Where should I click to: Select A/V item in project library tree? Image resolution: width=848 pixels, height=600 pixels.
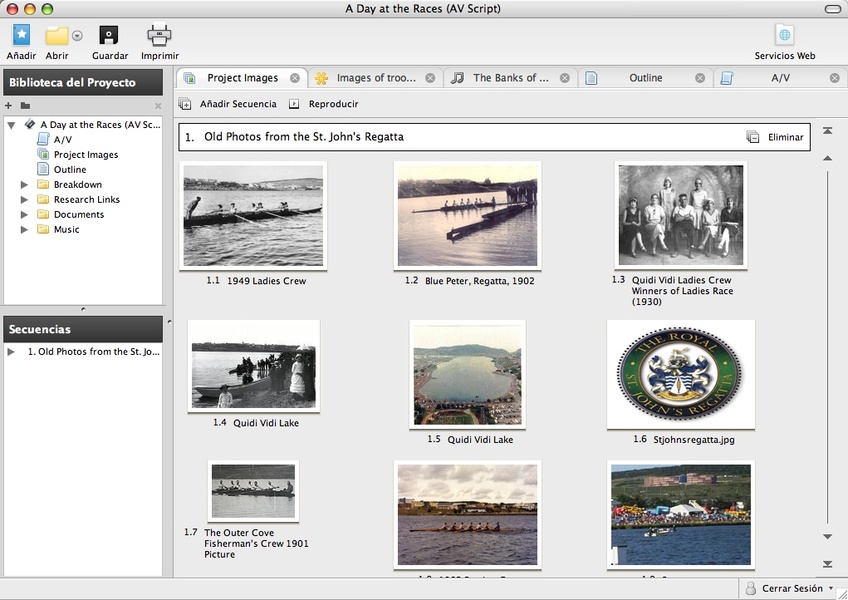[63, 140]
